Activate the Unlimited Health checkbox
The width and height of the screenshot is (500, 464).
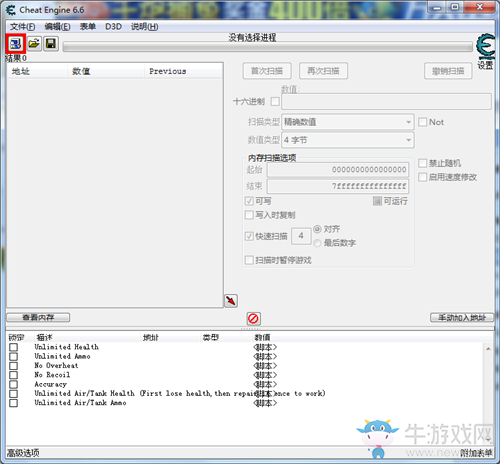click(14, 347)
